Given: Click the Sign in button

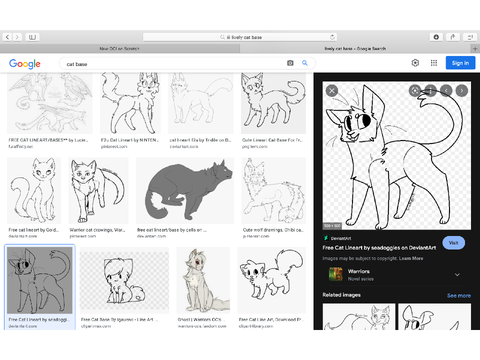Looking at the screenshot, I should point(460,63).
